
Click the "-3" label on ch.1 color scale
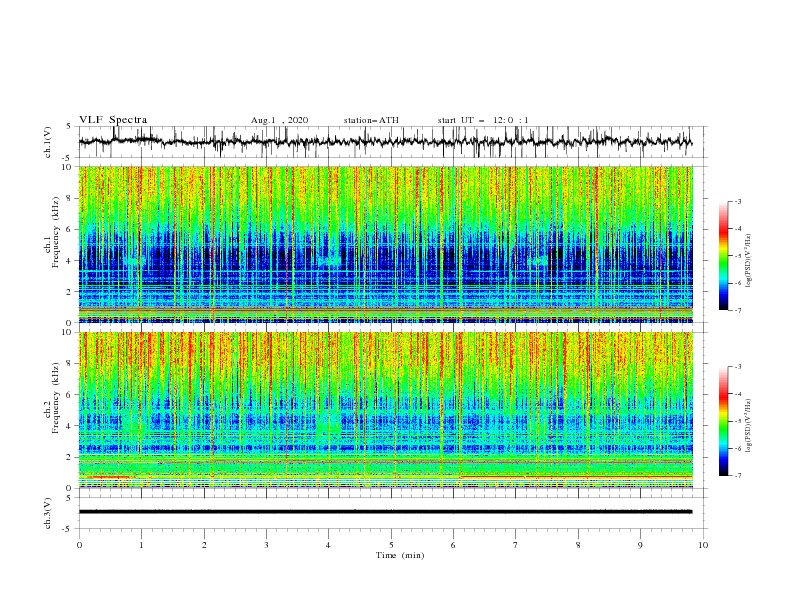click(737, 201)
